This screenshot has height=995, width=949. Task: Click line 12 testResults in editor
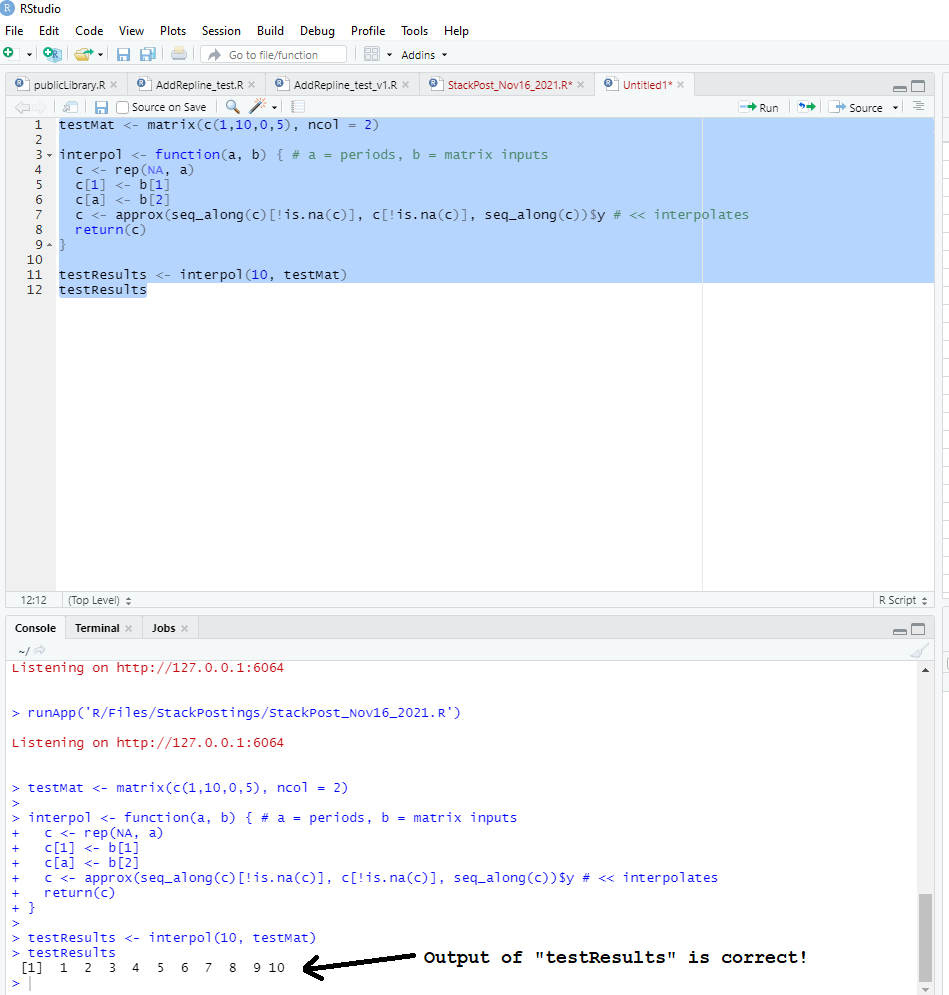(103, 290)
